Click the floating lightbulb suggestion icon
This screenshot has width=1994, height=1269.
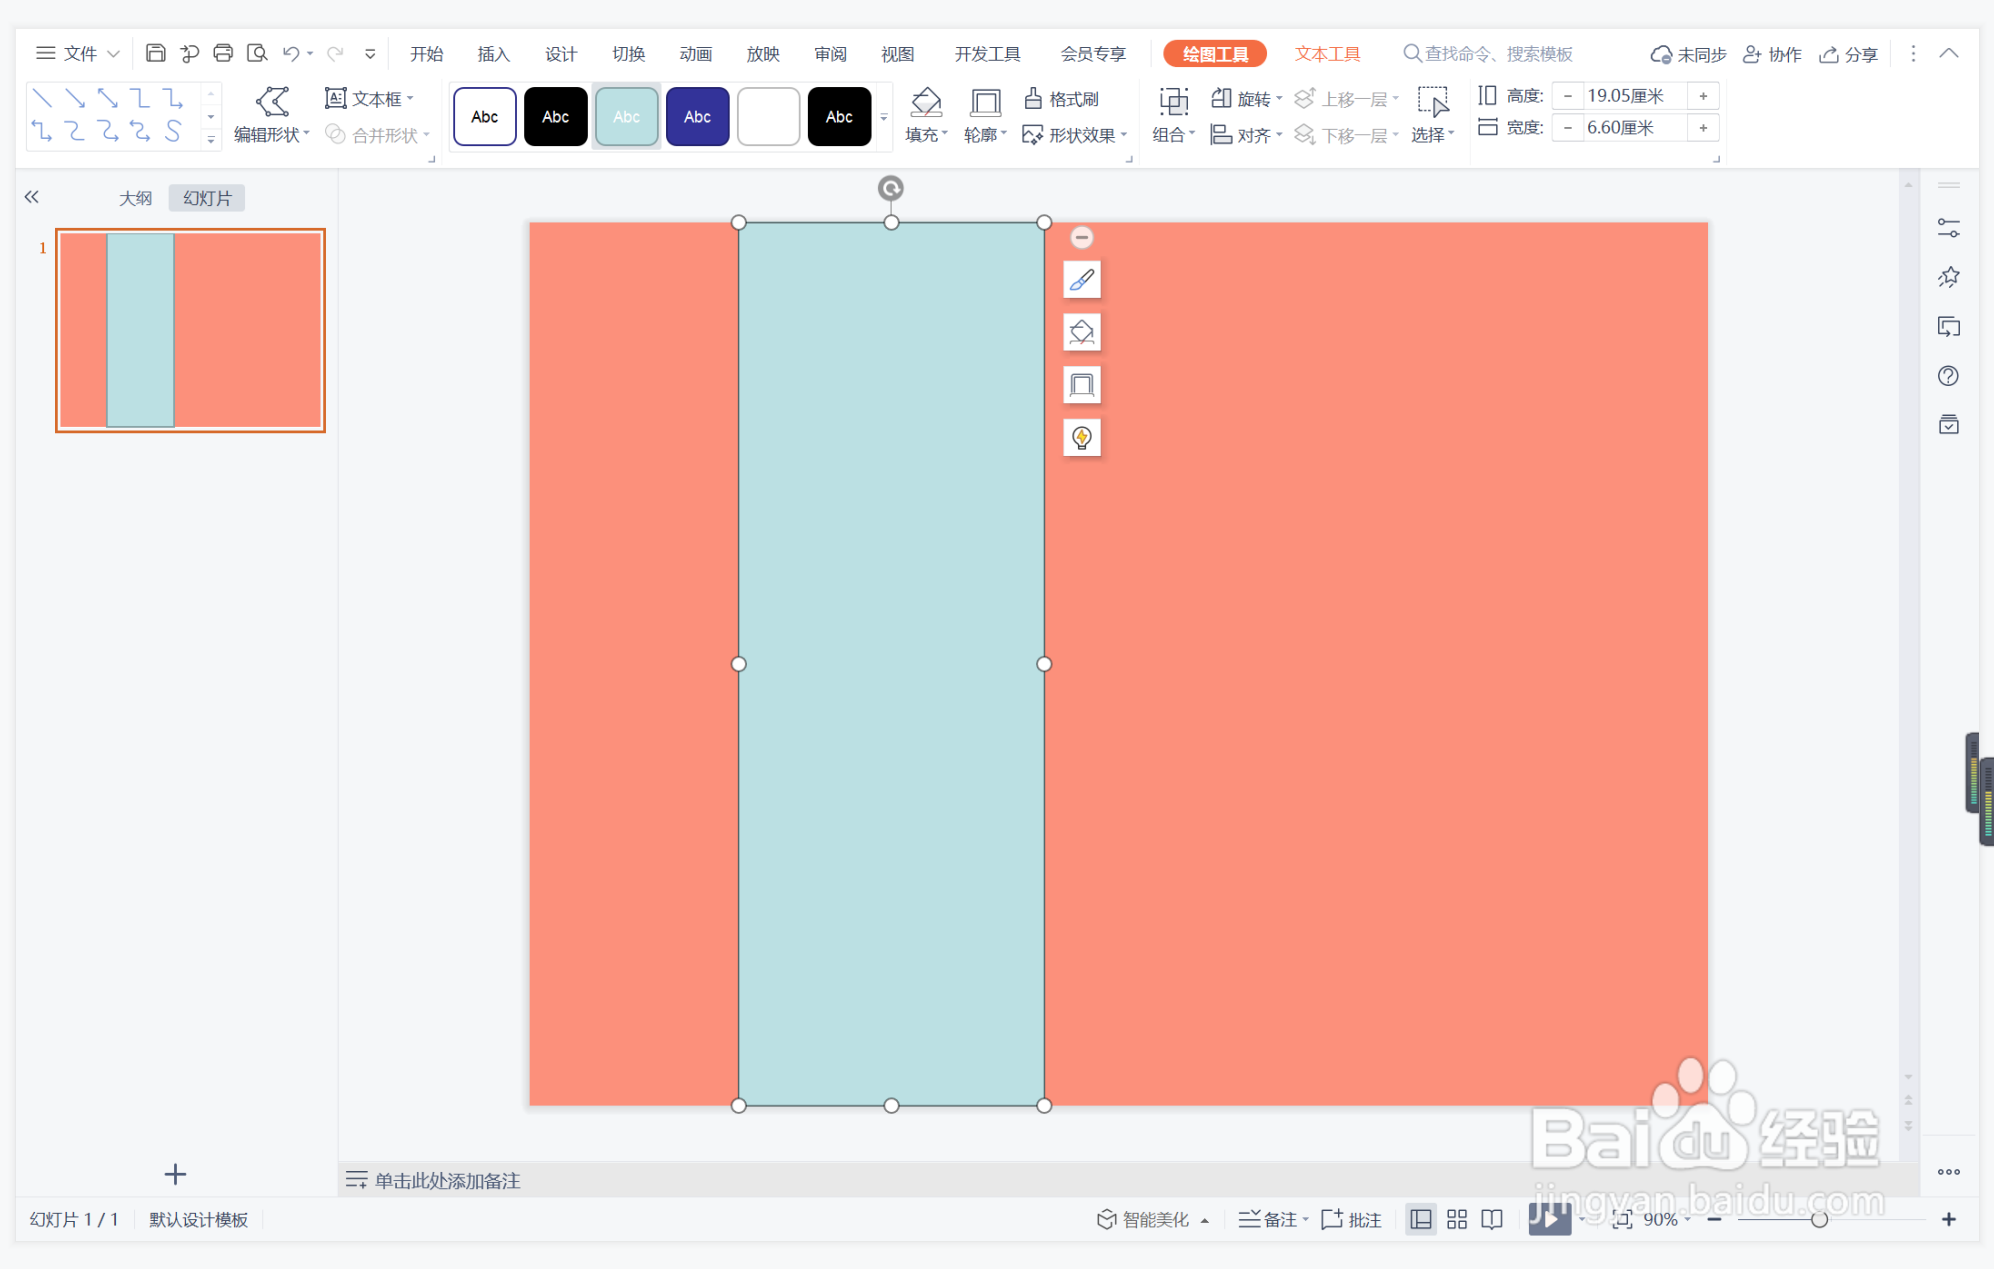pos(1081,437)
